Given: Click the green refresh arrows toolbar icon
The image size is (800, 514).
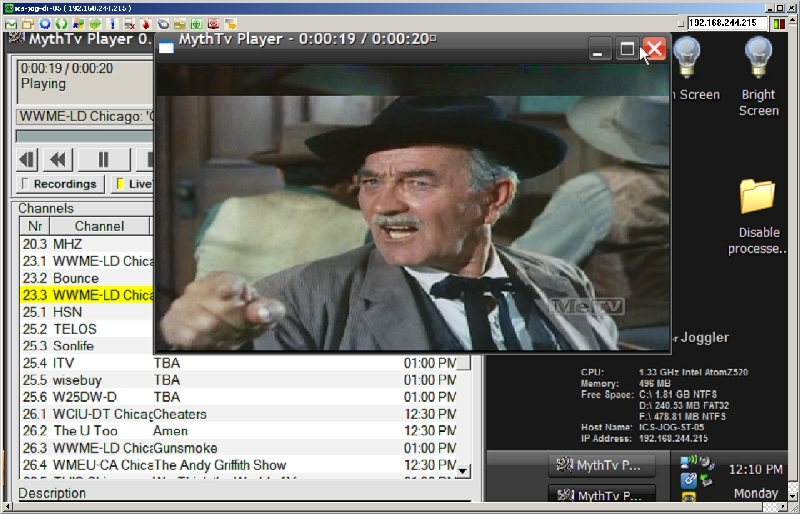Looking at the screenshot, I should coord(62,24).
